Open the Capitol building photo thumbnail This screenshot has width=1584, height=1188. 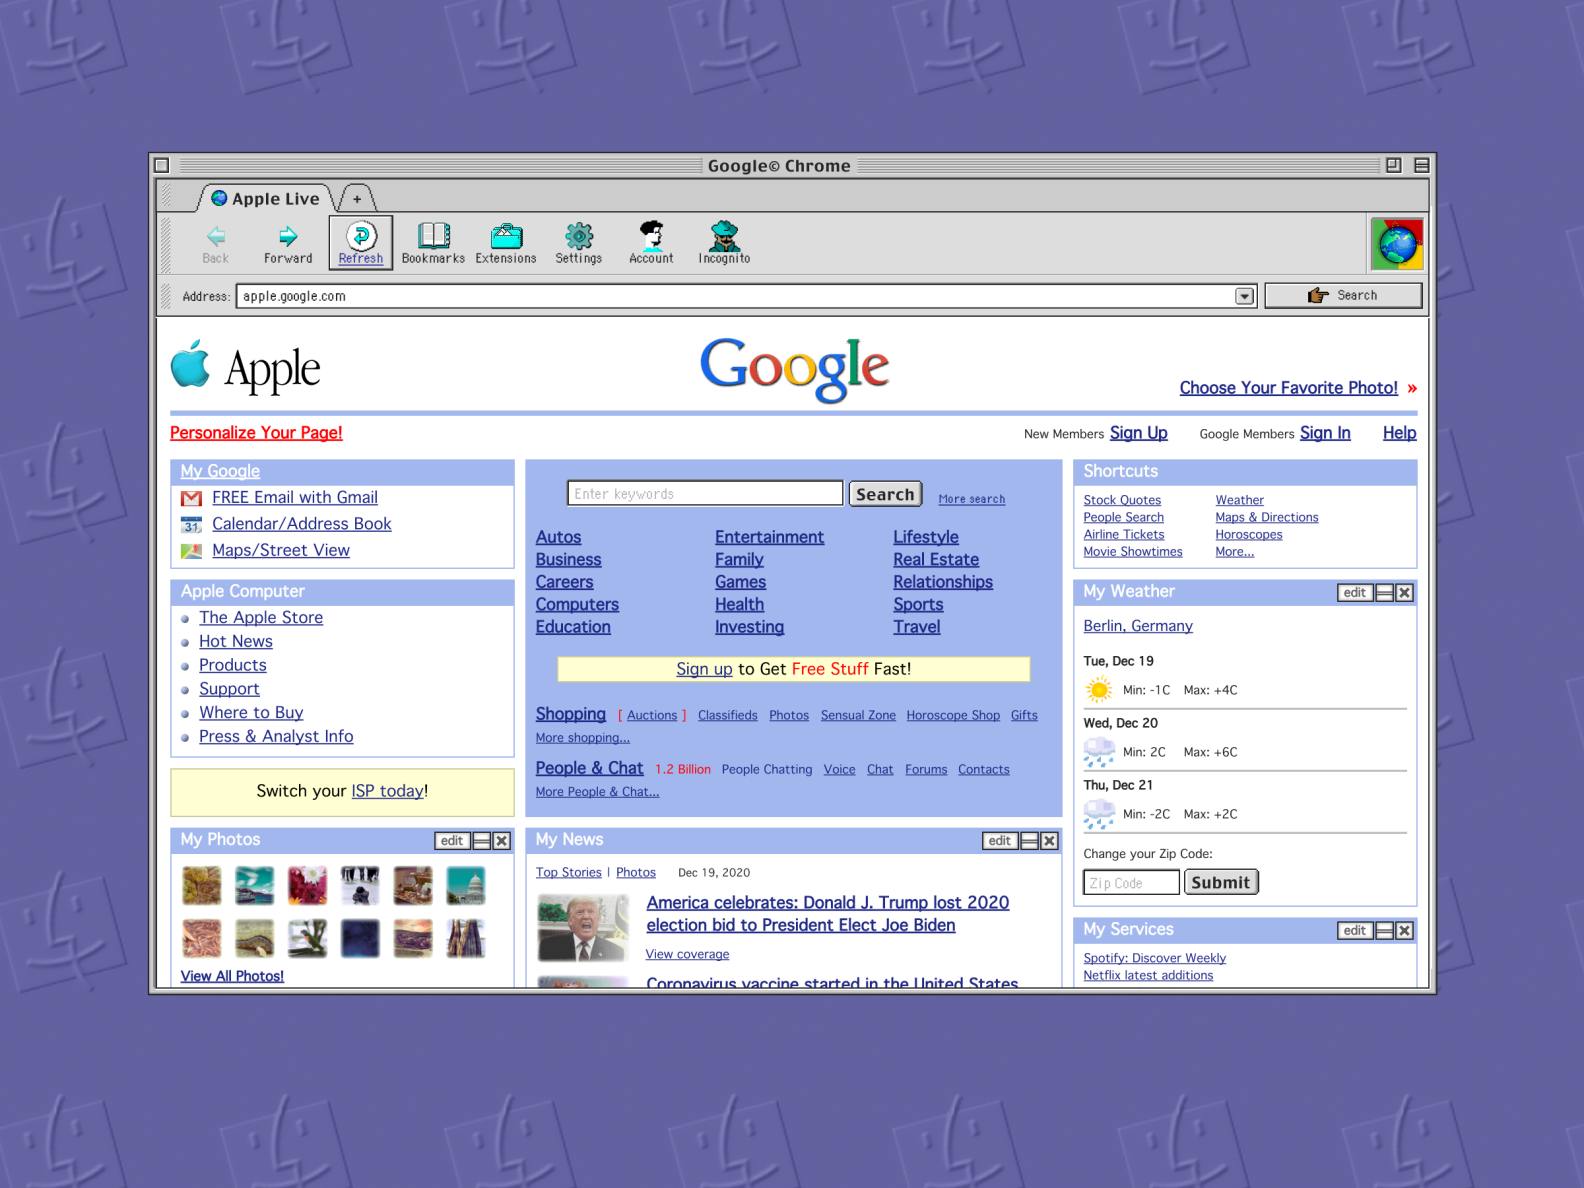[x=466, y=885]
